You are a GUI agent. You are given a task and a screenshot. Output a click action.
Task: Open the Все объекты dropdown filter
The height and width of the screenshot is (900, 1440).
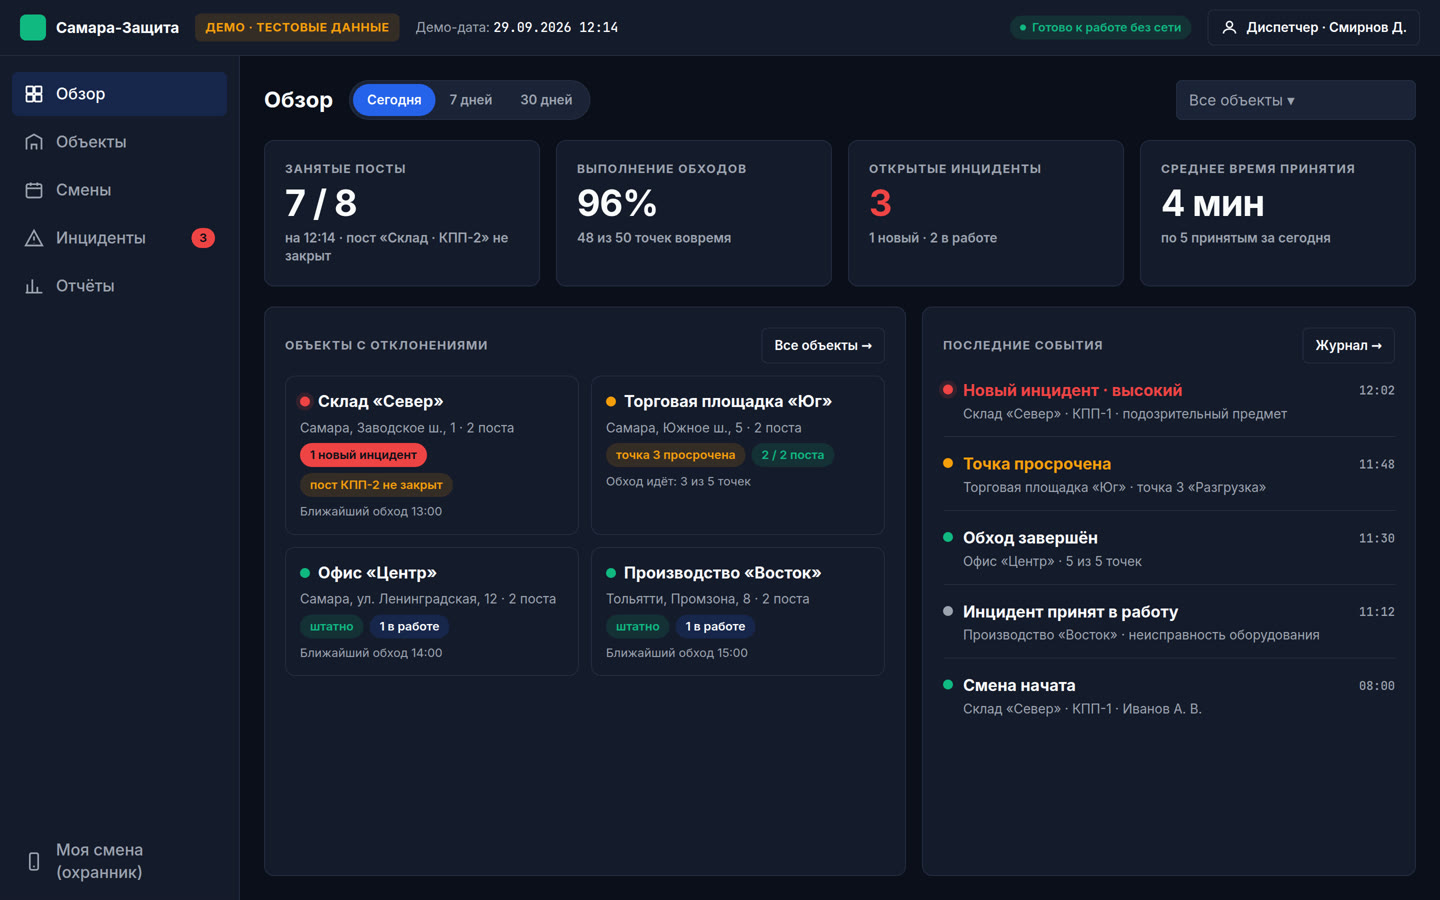1295,100
